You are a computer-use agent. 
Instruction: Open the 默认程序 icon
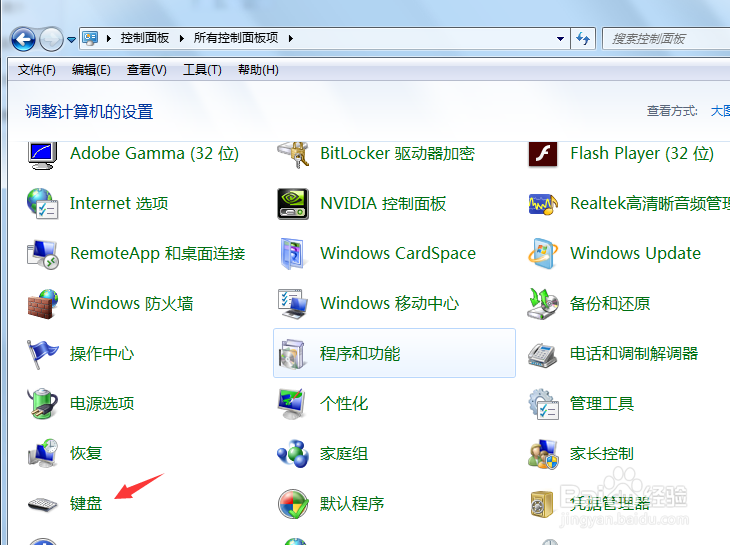pyautogui.click(x=293, y=504)
